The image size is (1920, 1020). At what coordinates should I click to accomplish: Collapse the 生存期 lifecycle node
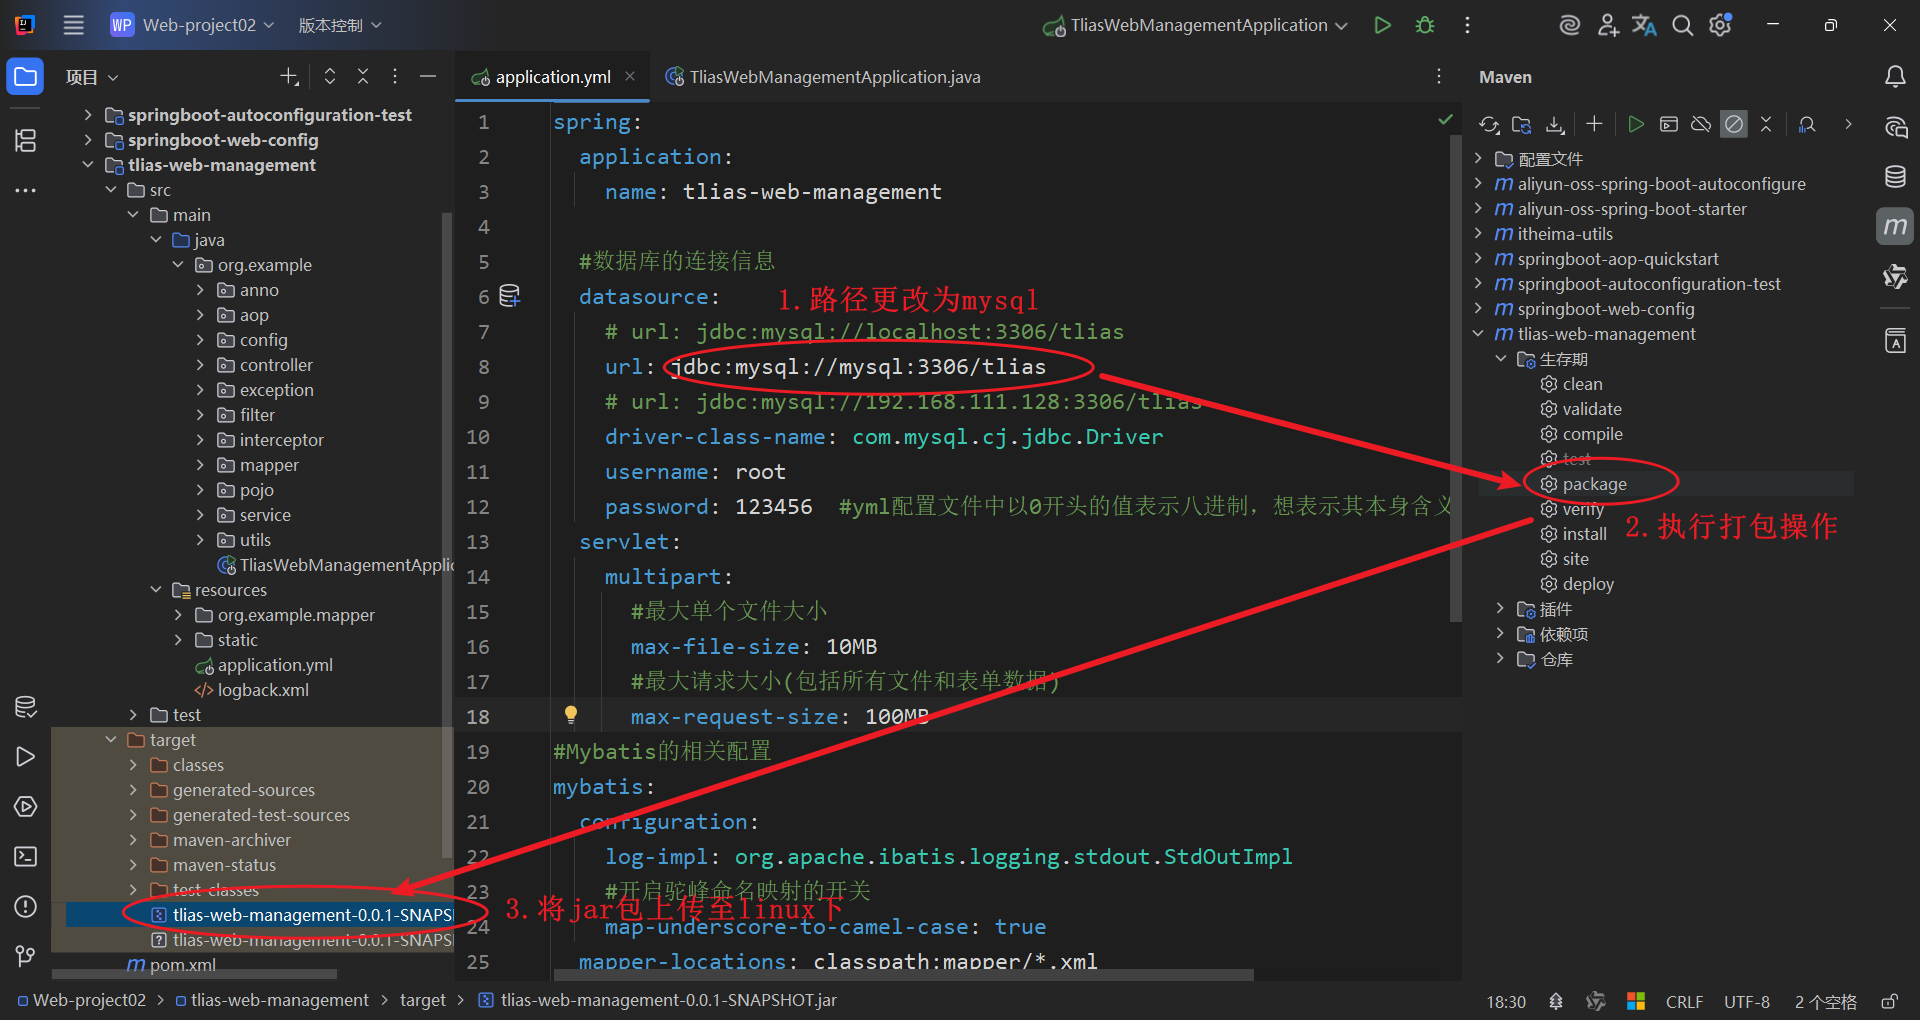click(x=1501, y=359)
